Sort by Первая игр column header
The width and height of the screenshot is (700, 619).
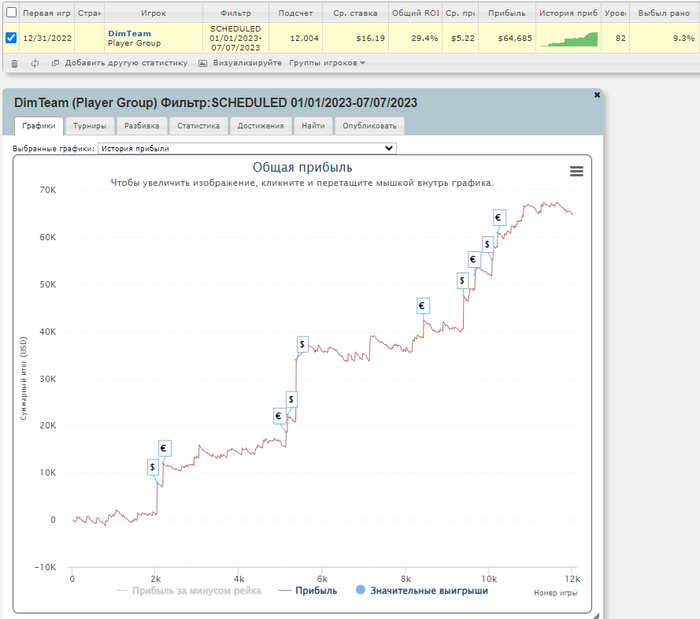pyautogui.click(x=46, y=13)
